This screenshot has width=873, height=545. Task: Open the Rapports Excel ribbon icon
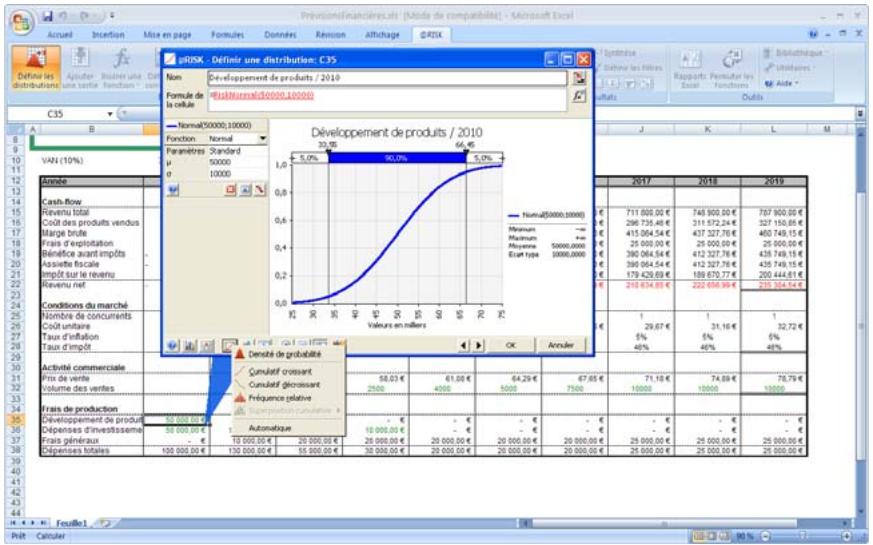[x=689, y=67]
